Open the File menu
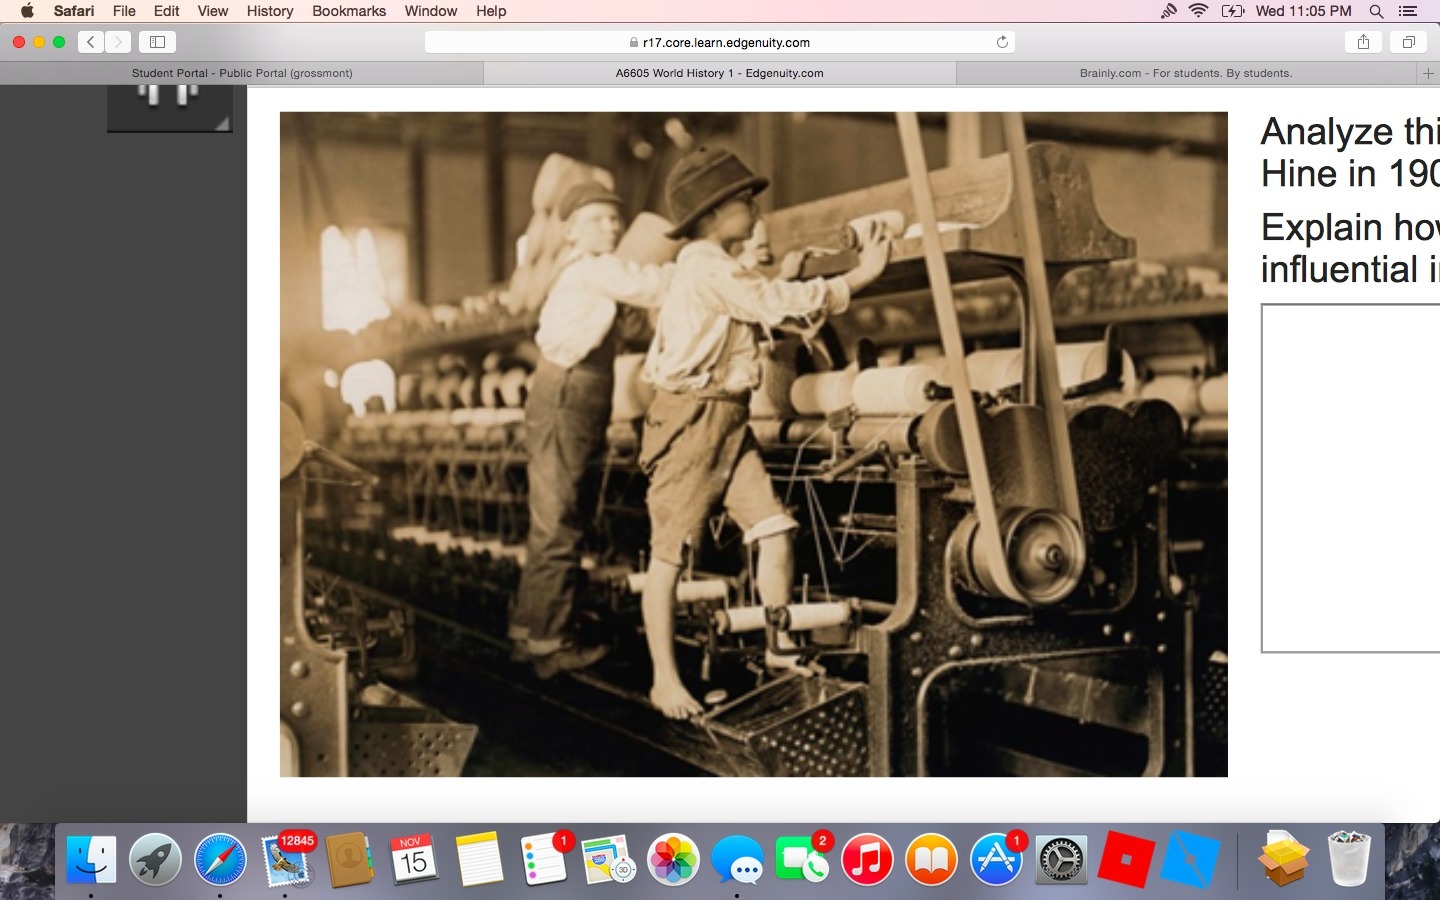The image size is (1440, 900). click(124, 11)
